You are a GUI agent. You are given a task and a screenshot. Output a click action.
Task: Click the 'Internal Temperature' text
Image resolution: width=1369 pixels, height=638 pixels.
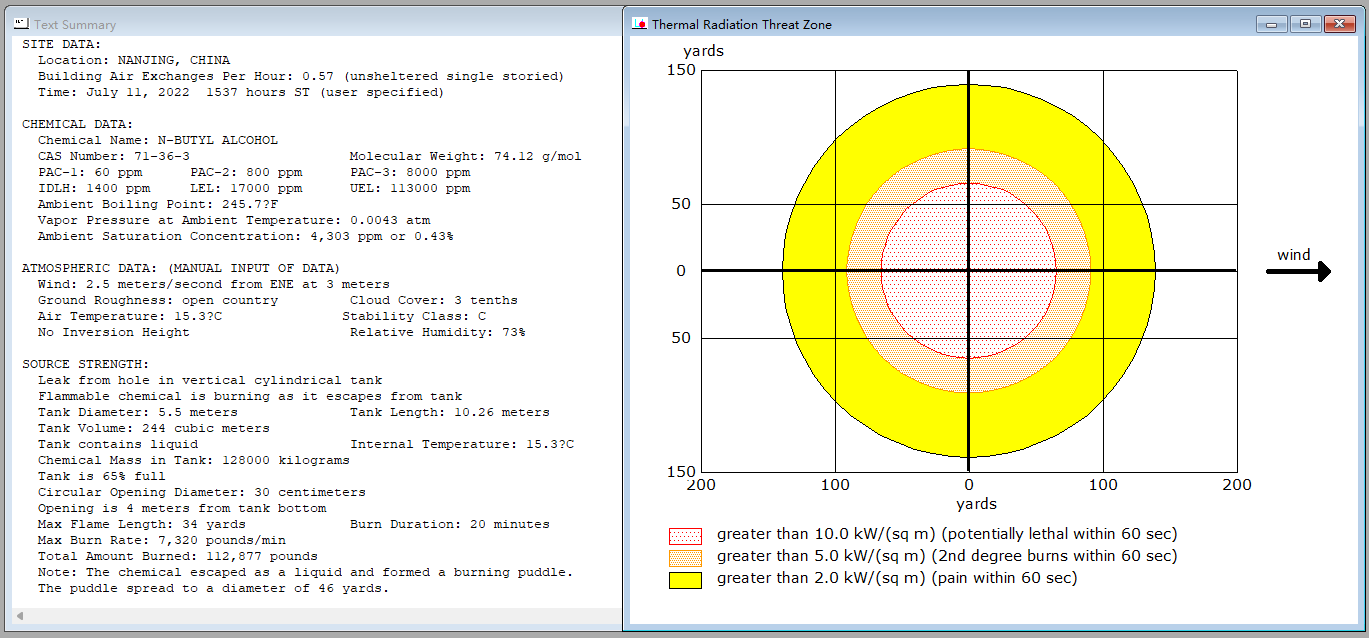click(462, 444)
